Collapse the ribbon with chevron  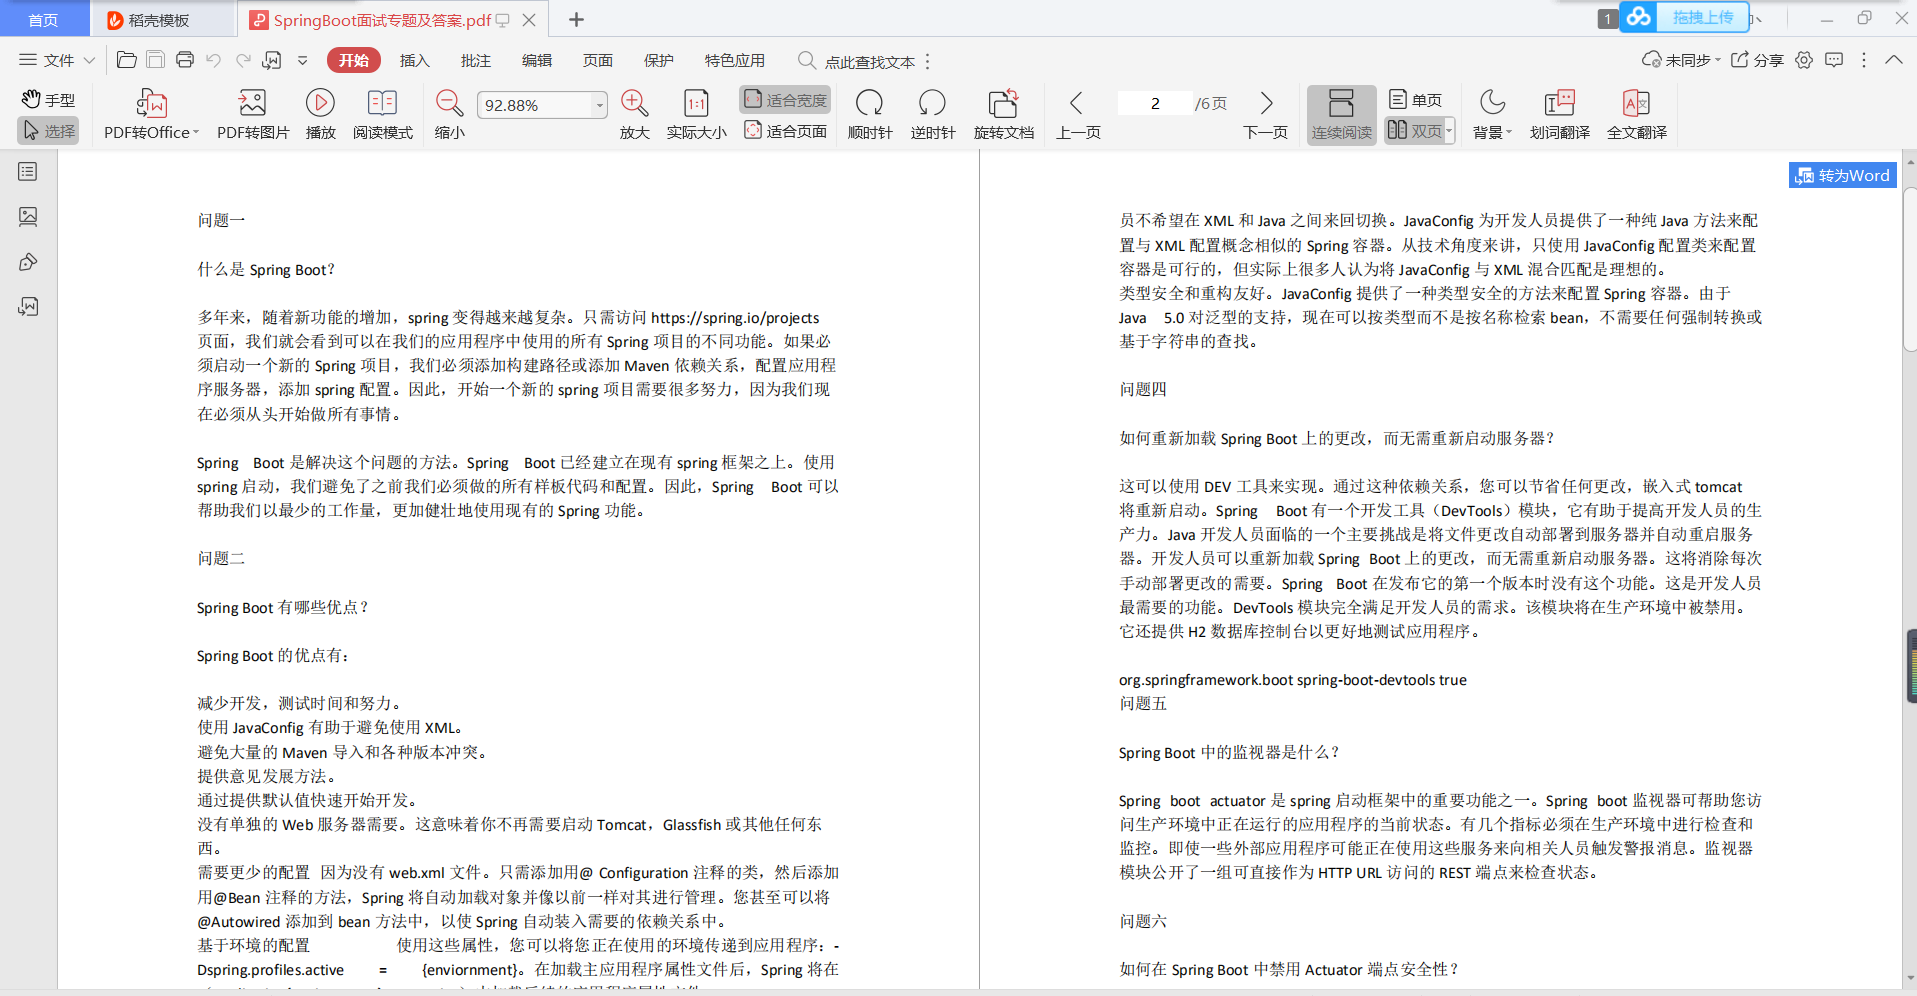1894,60
